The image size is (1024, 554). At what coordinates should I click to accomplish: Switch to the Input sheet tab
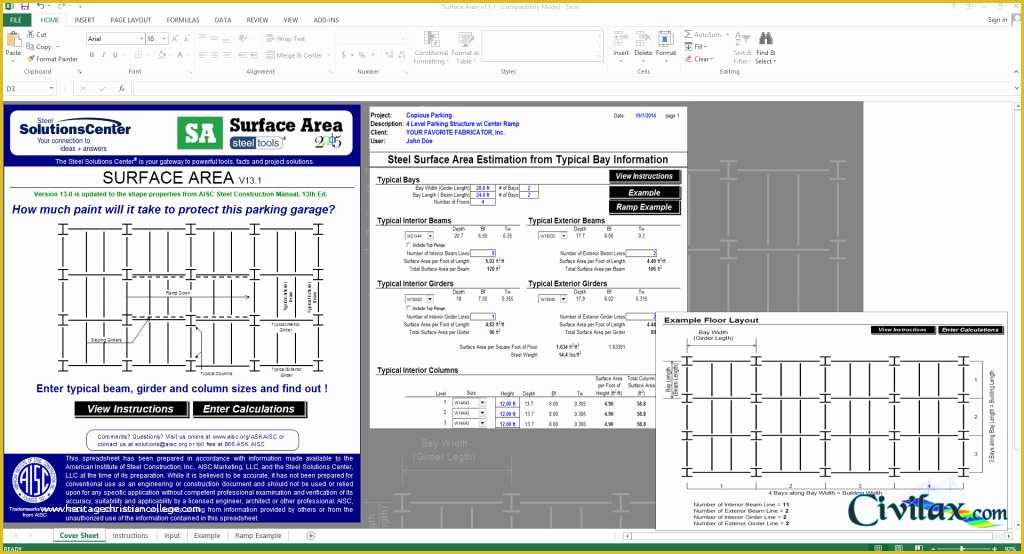(x=172, y=536)
